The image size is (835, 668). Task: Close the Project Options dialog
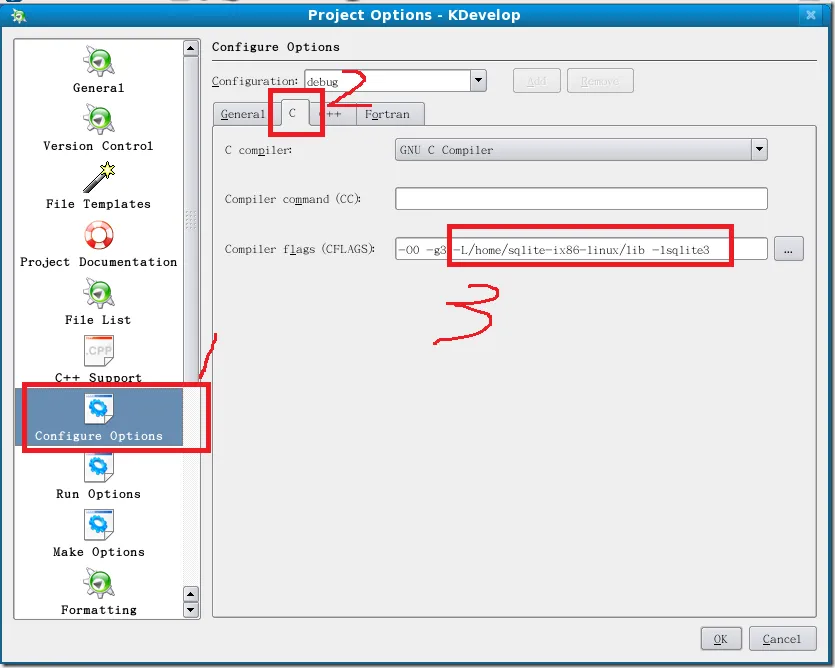(x=811, y=15)
